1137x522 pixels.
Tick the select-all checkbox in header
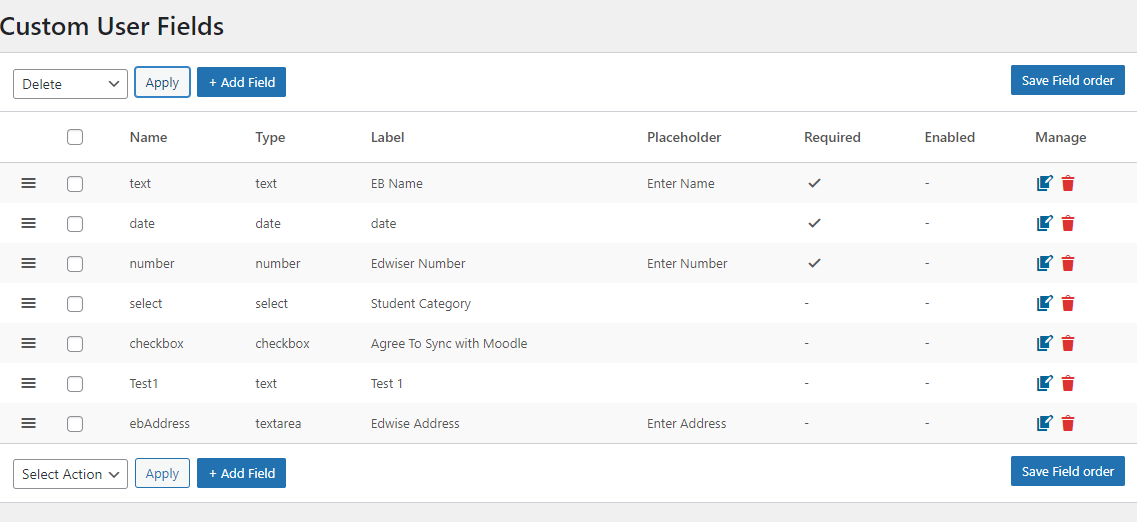75,137
